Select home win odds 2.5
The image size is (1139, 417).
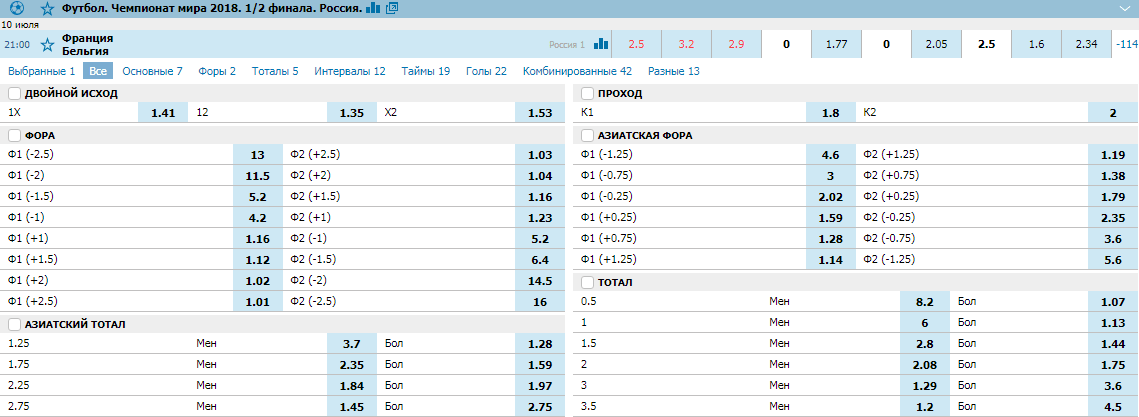[x=636, y=44]
